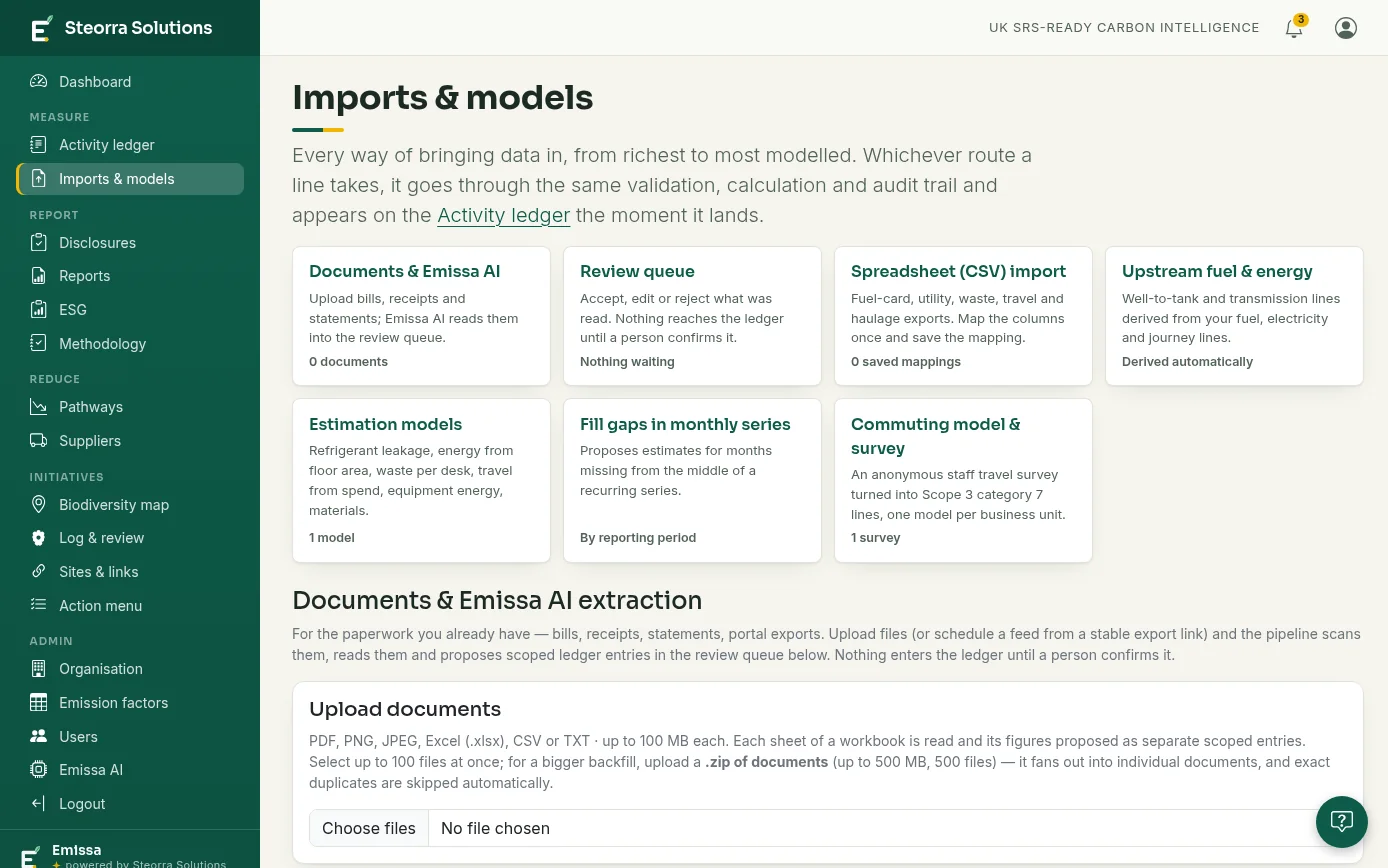Click the ESG icon in sidebar

click(39, 310)
